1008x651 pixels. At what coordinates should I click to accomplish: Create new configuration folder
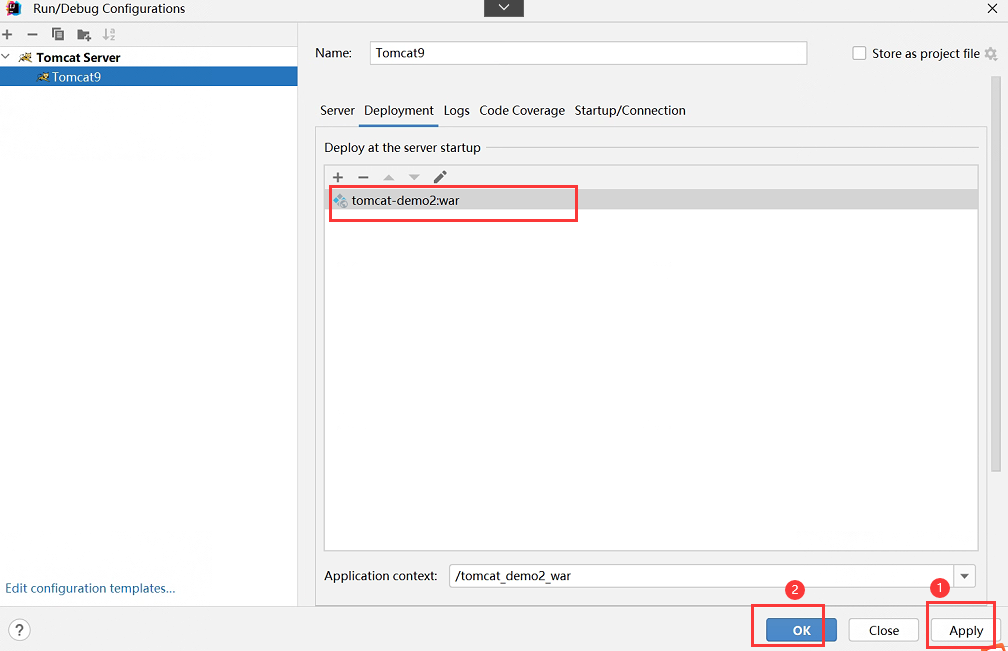(x=84, y=34)
